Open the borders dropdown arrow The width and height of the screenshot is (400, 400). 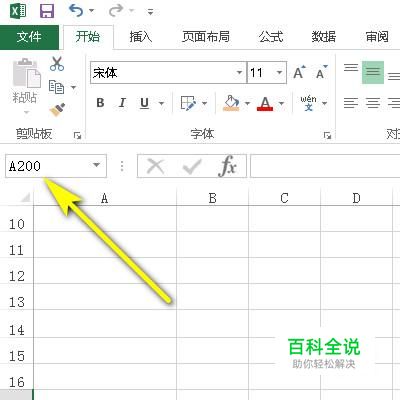(x=205, y=103)
